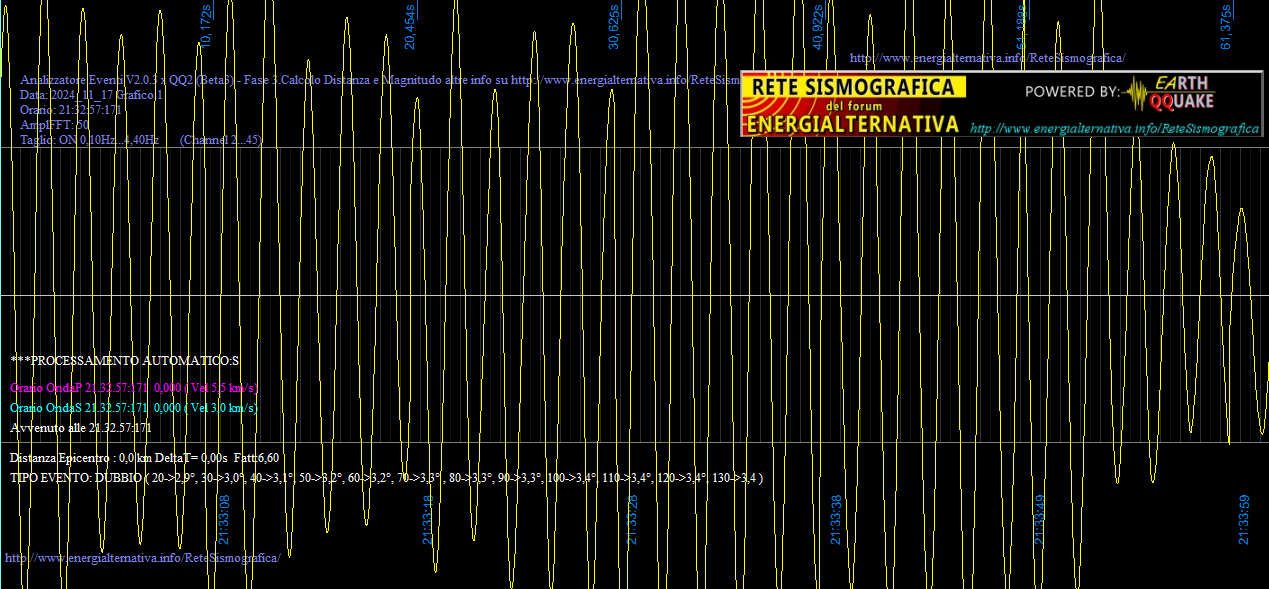Click the 61,375s time axis marker
The width and height of the screenshot is (1269, 589).
pos(1226,26)
